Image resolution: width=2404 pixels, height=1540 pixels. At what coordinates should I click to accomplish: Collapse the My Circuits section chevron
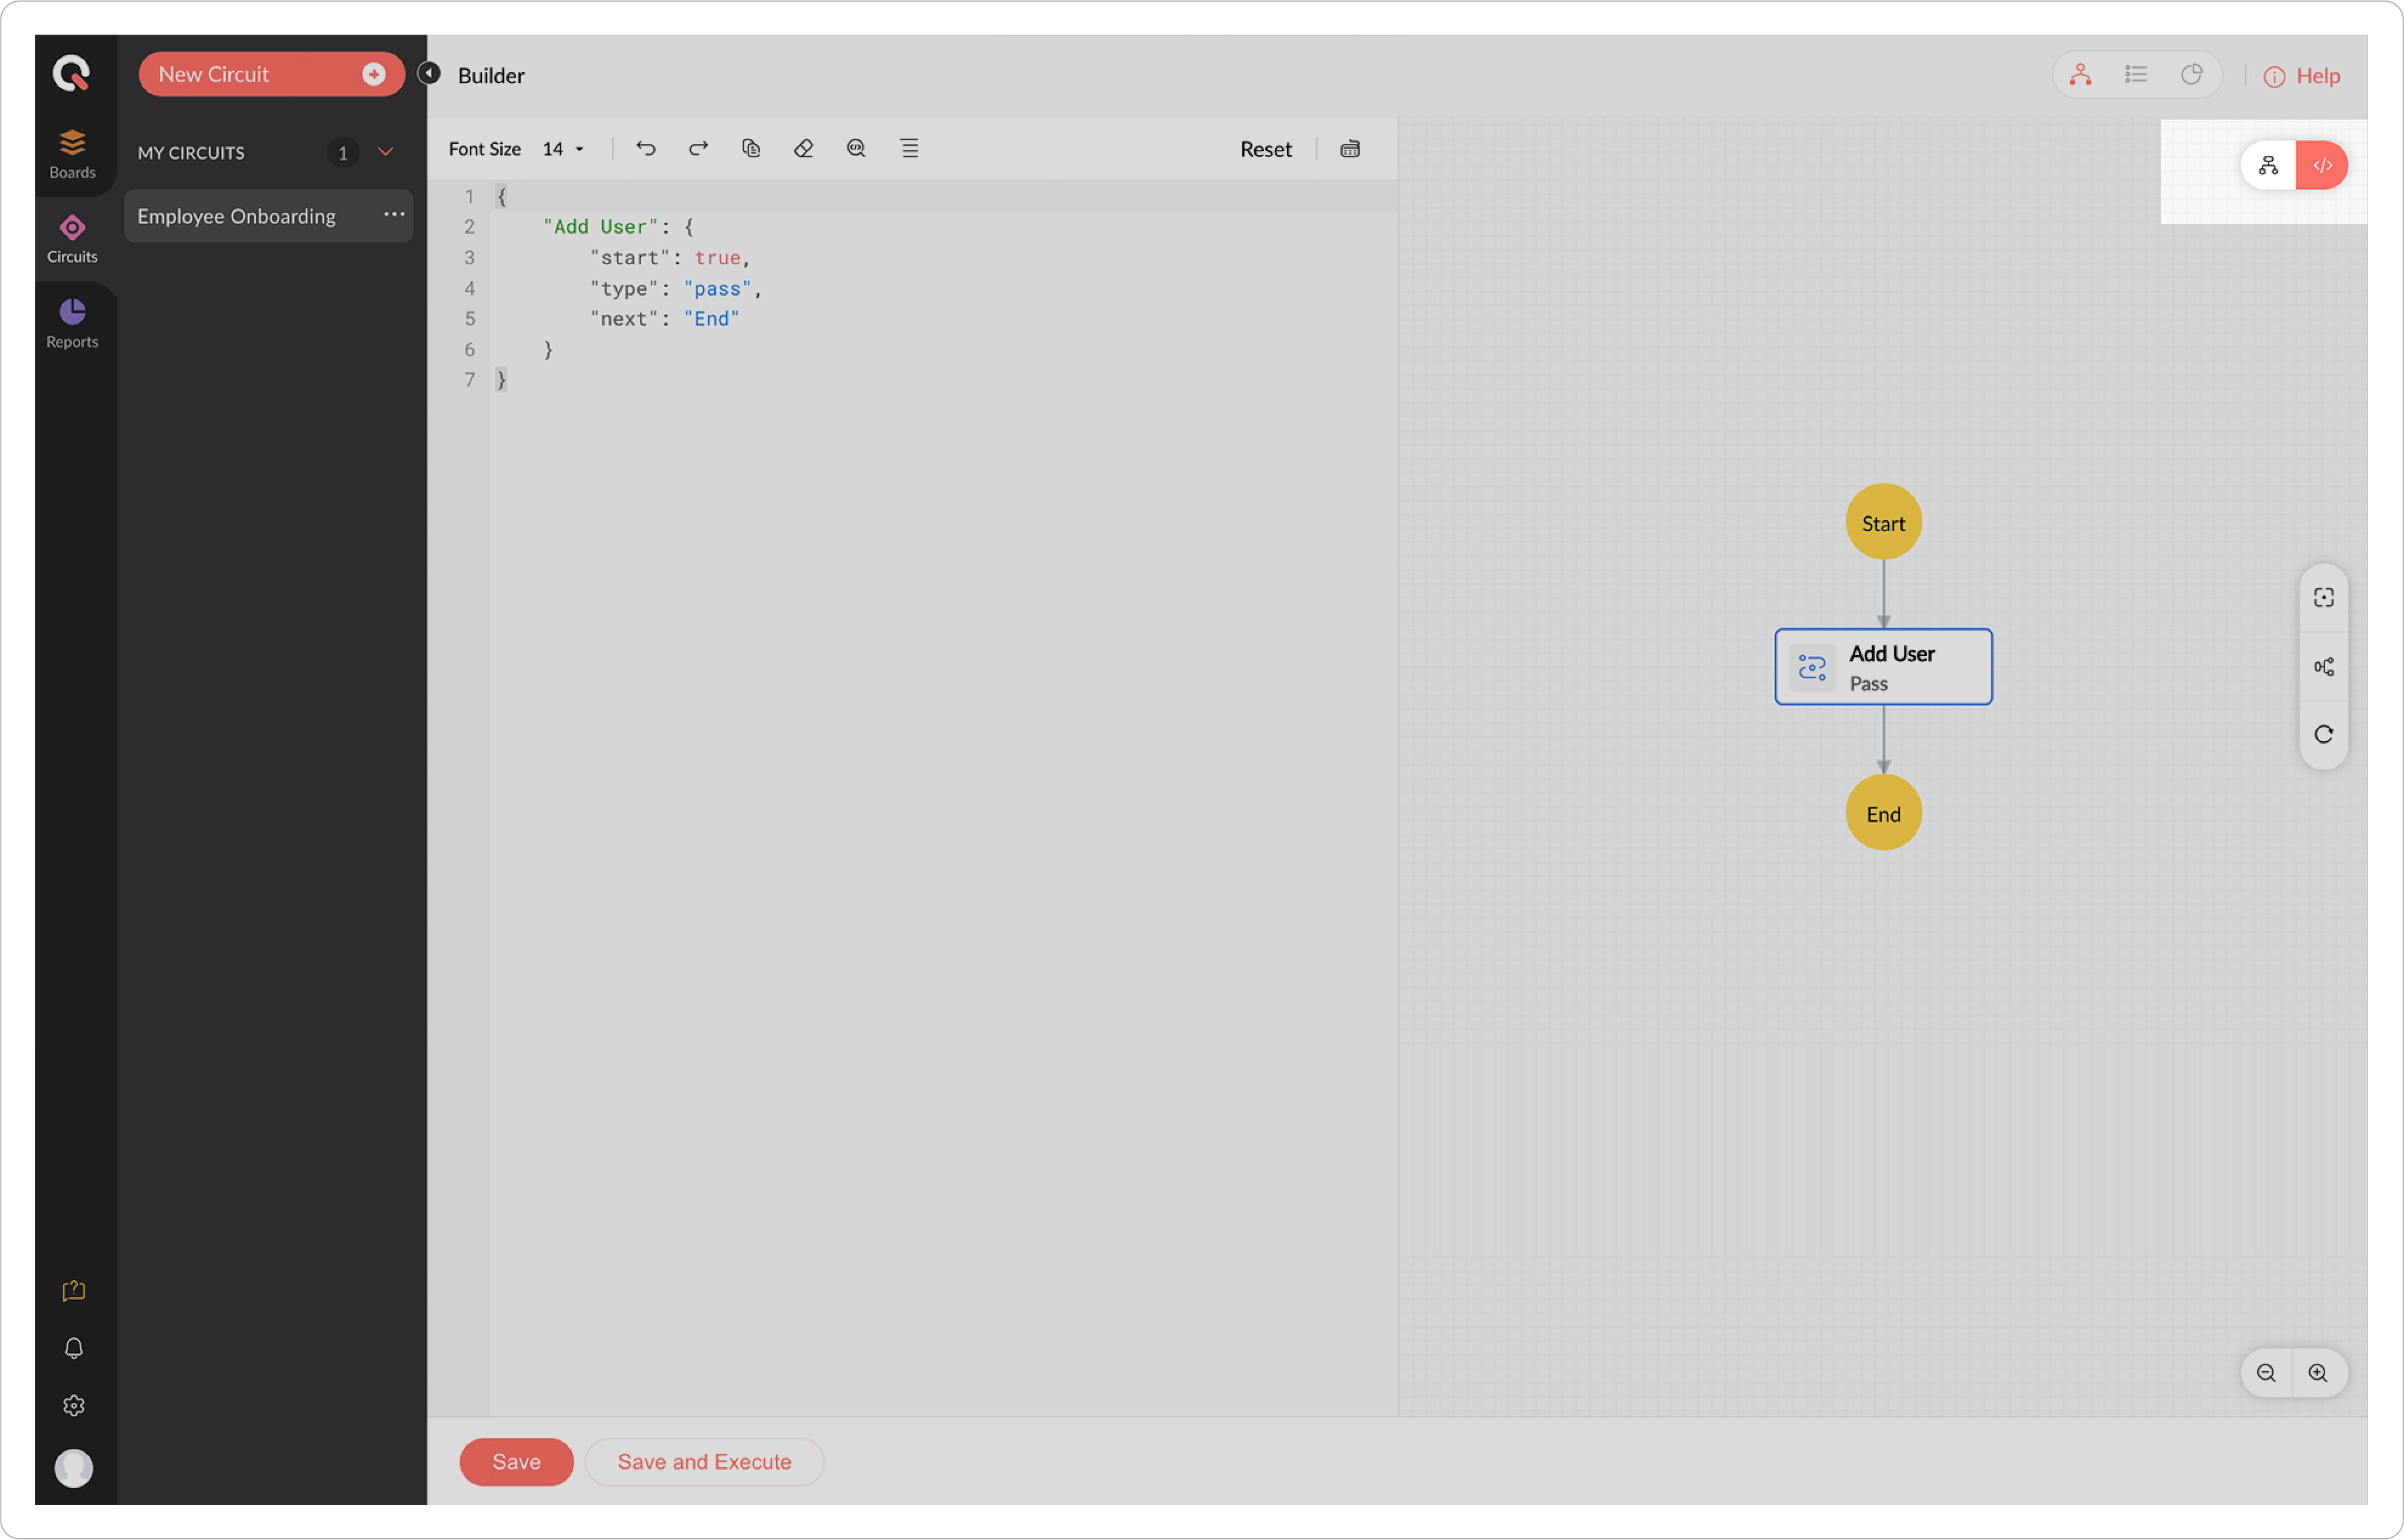pos(385,152)
